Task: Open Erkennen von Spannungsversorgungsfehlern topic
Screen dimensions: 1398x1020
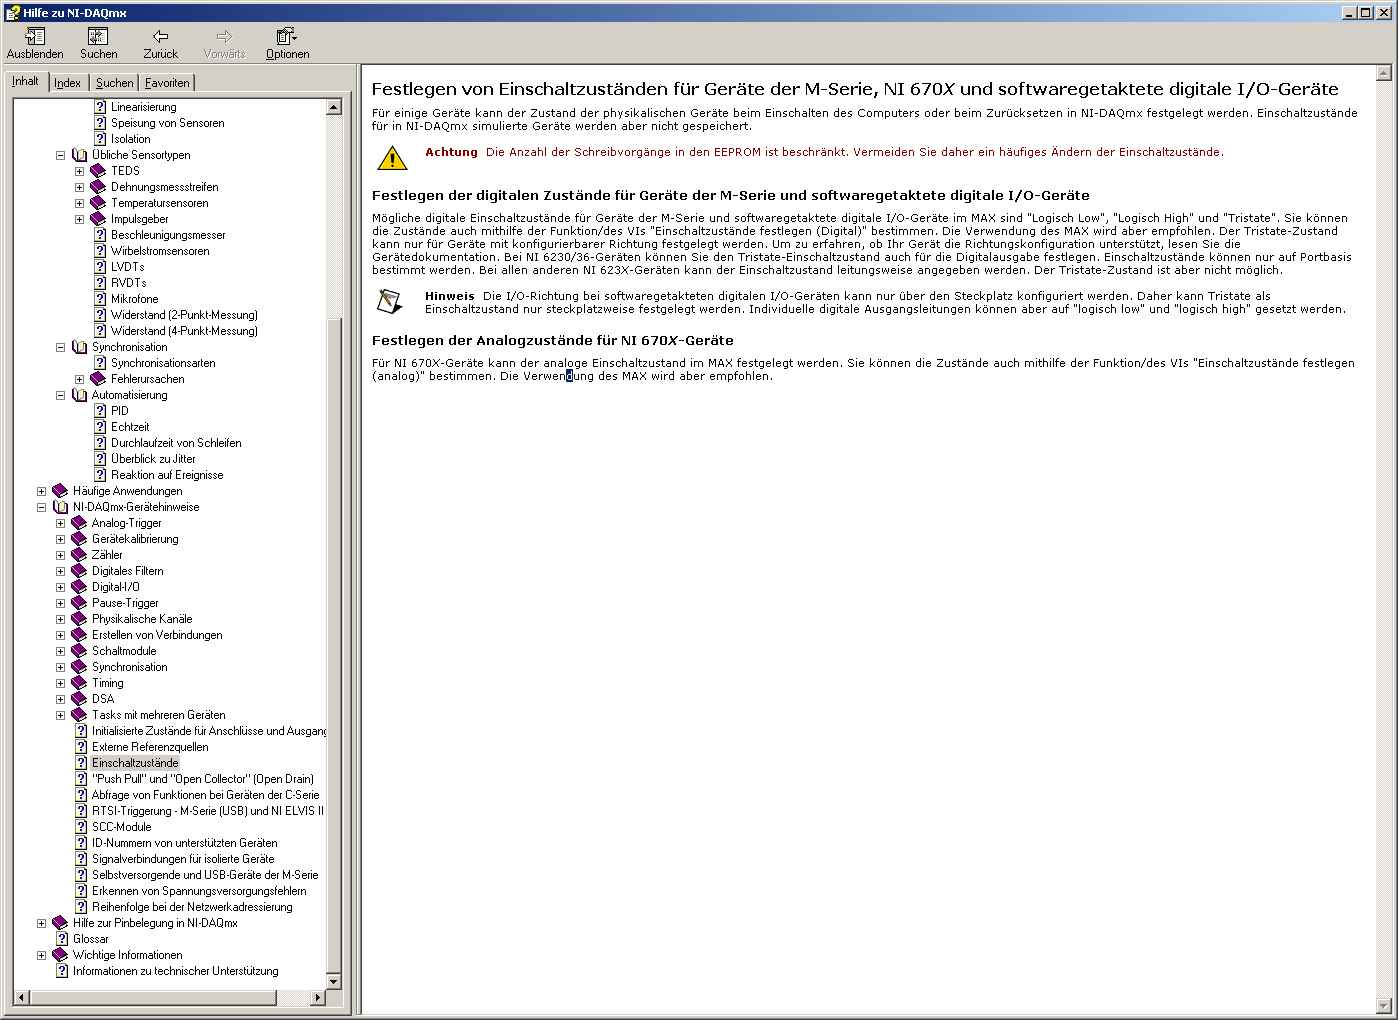Action: coord(199,891)
